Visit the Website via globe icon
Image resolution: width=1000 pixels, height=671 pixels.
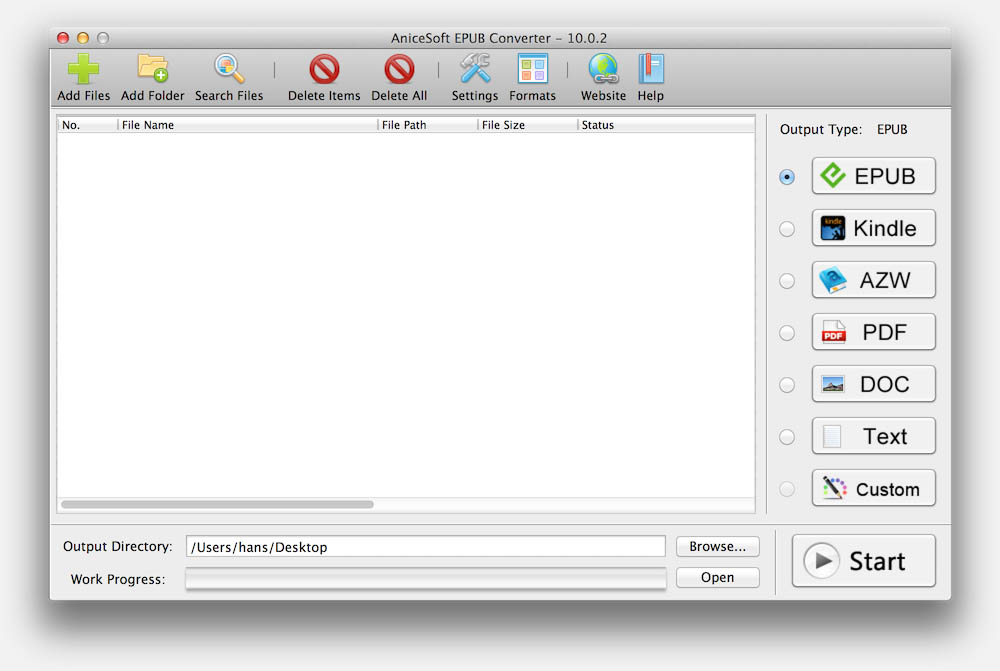pos(603,70)
